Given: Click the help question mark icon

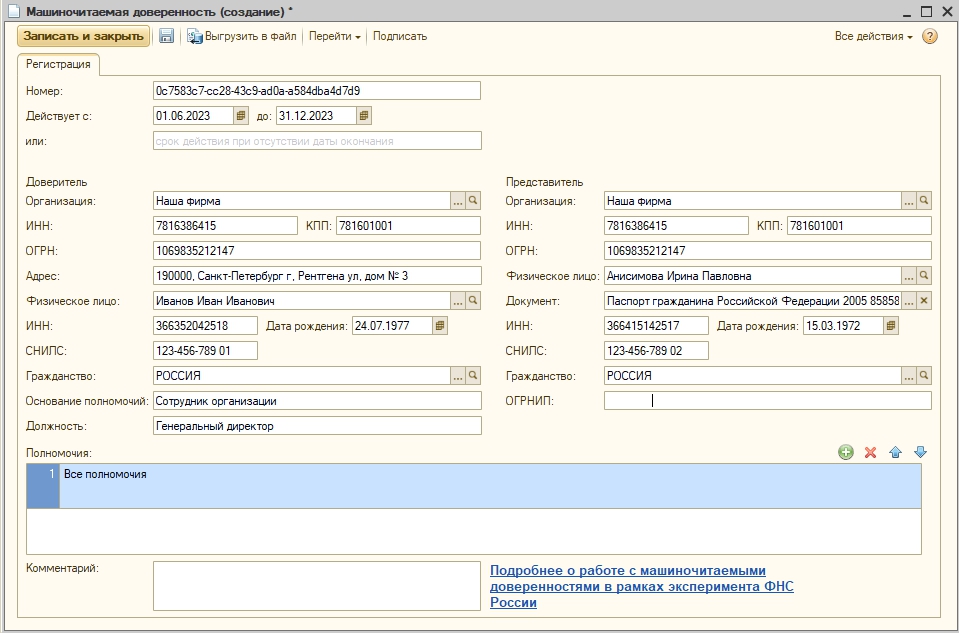Looking at the screenshot, I should pos(930,37).
